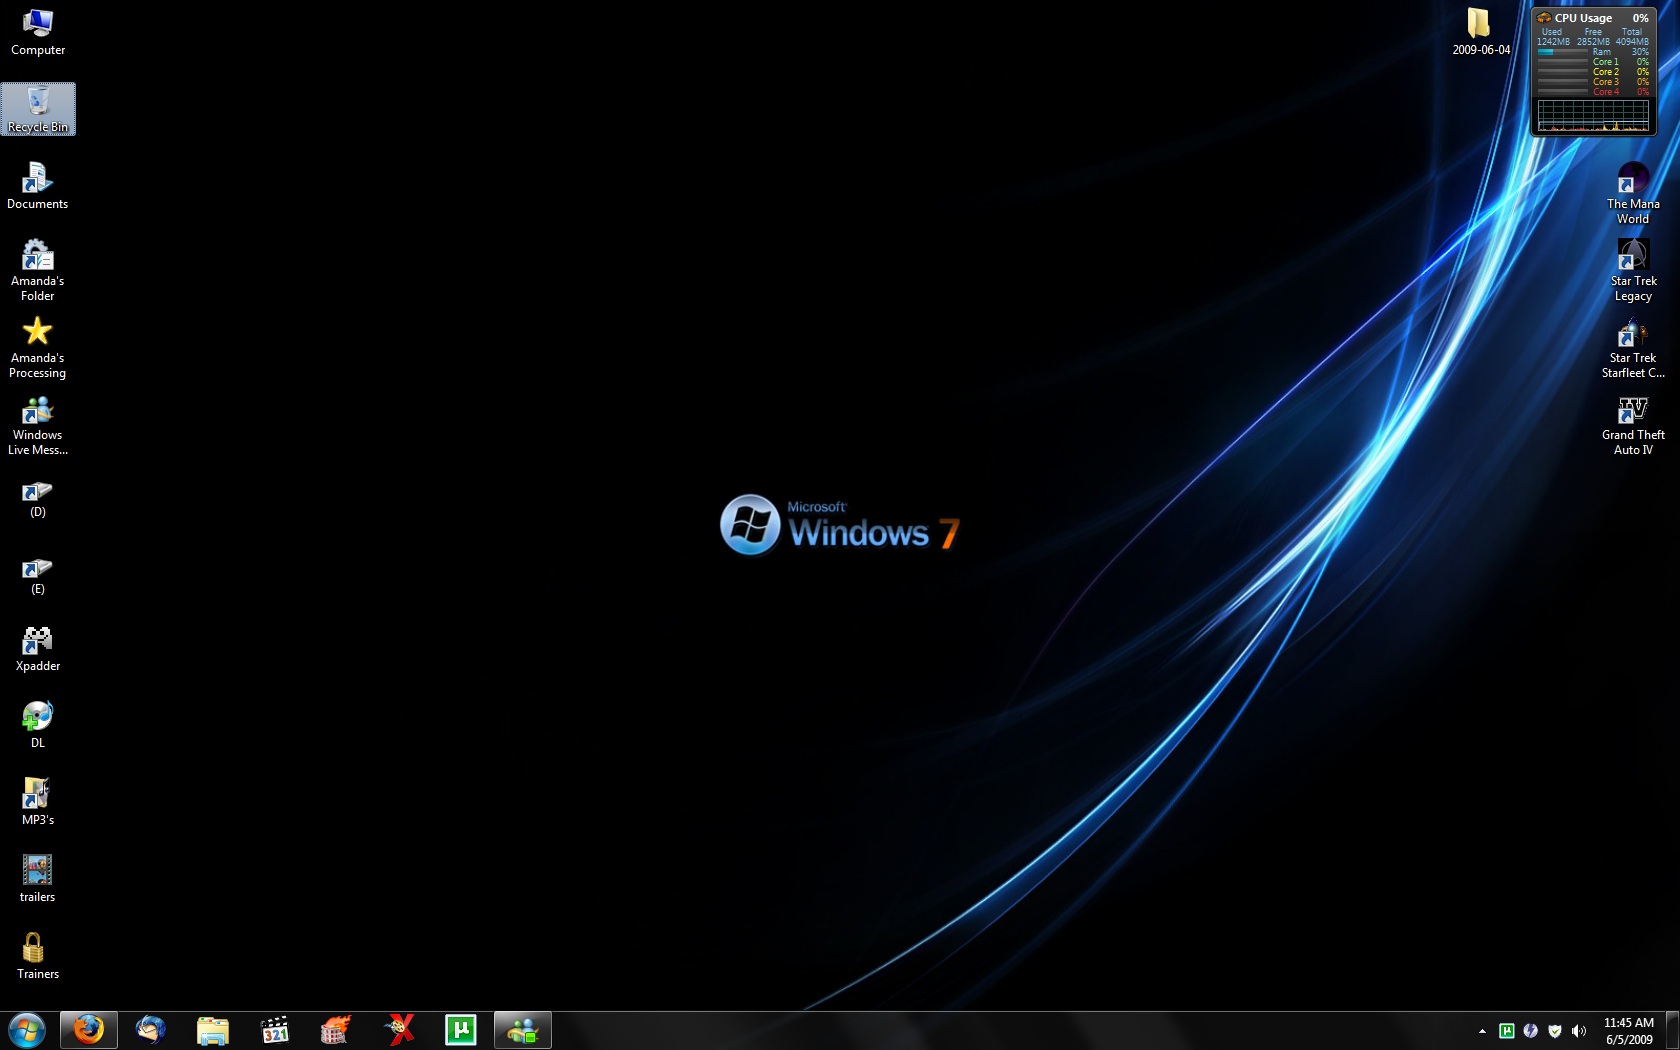Open the burning ROM disc app in taskbar
The width and height of the screenshot is (1680, 1050).
337,1030
